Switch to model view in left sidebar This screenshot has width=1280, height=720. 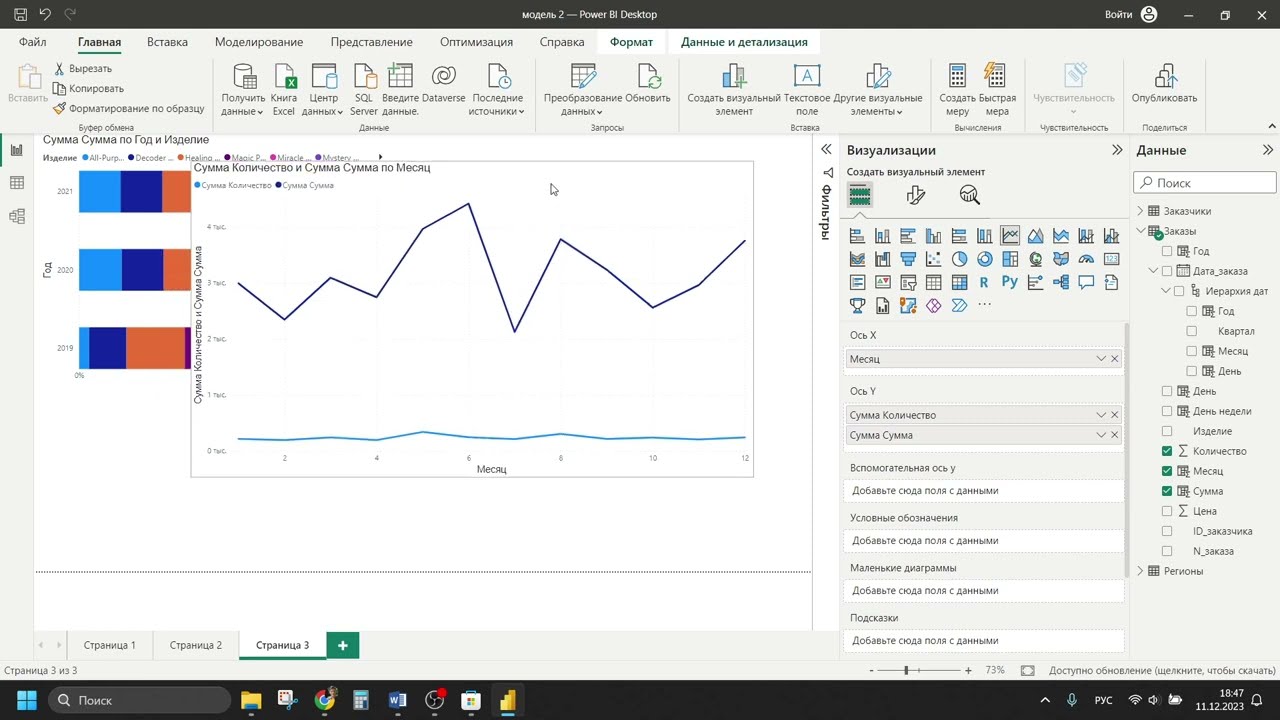coord(16,216)
